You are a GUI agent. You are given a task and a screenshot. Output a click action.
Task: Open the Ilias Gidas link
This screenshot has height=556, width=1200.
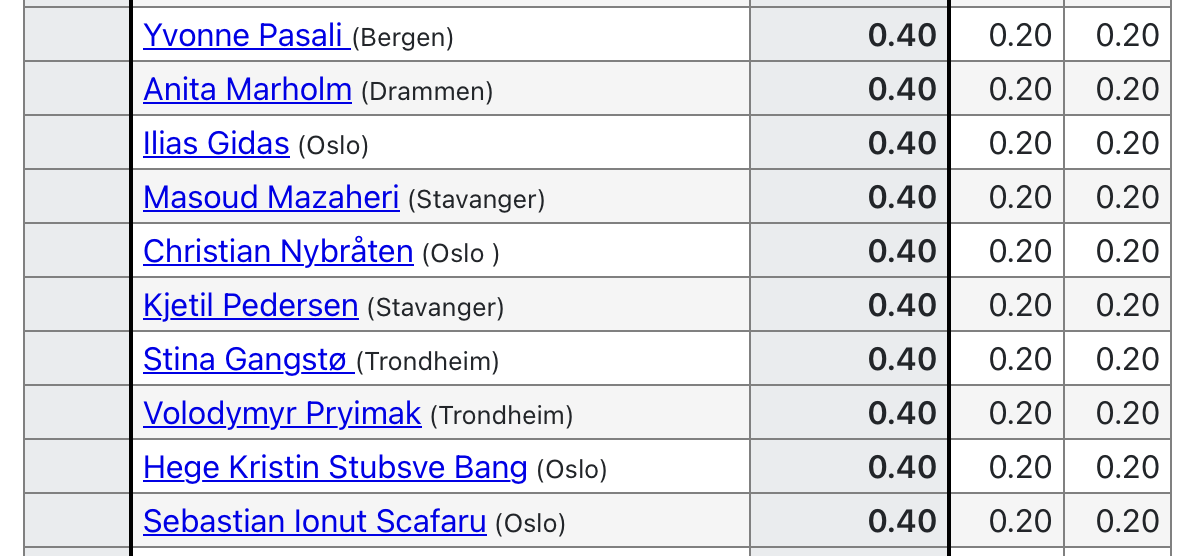coord(216,144)
